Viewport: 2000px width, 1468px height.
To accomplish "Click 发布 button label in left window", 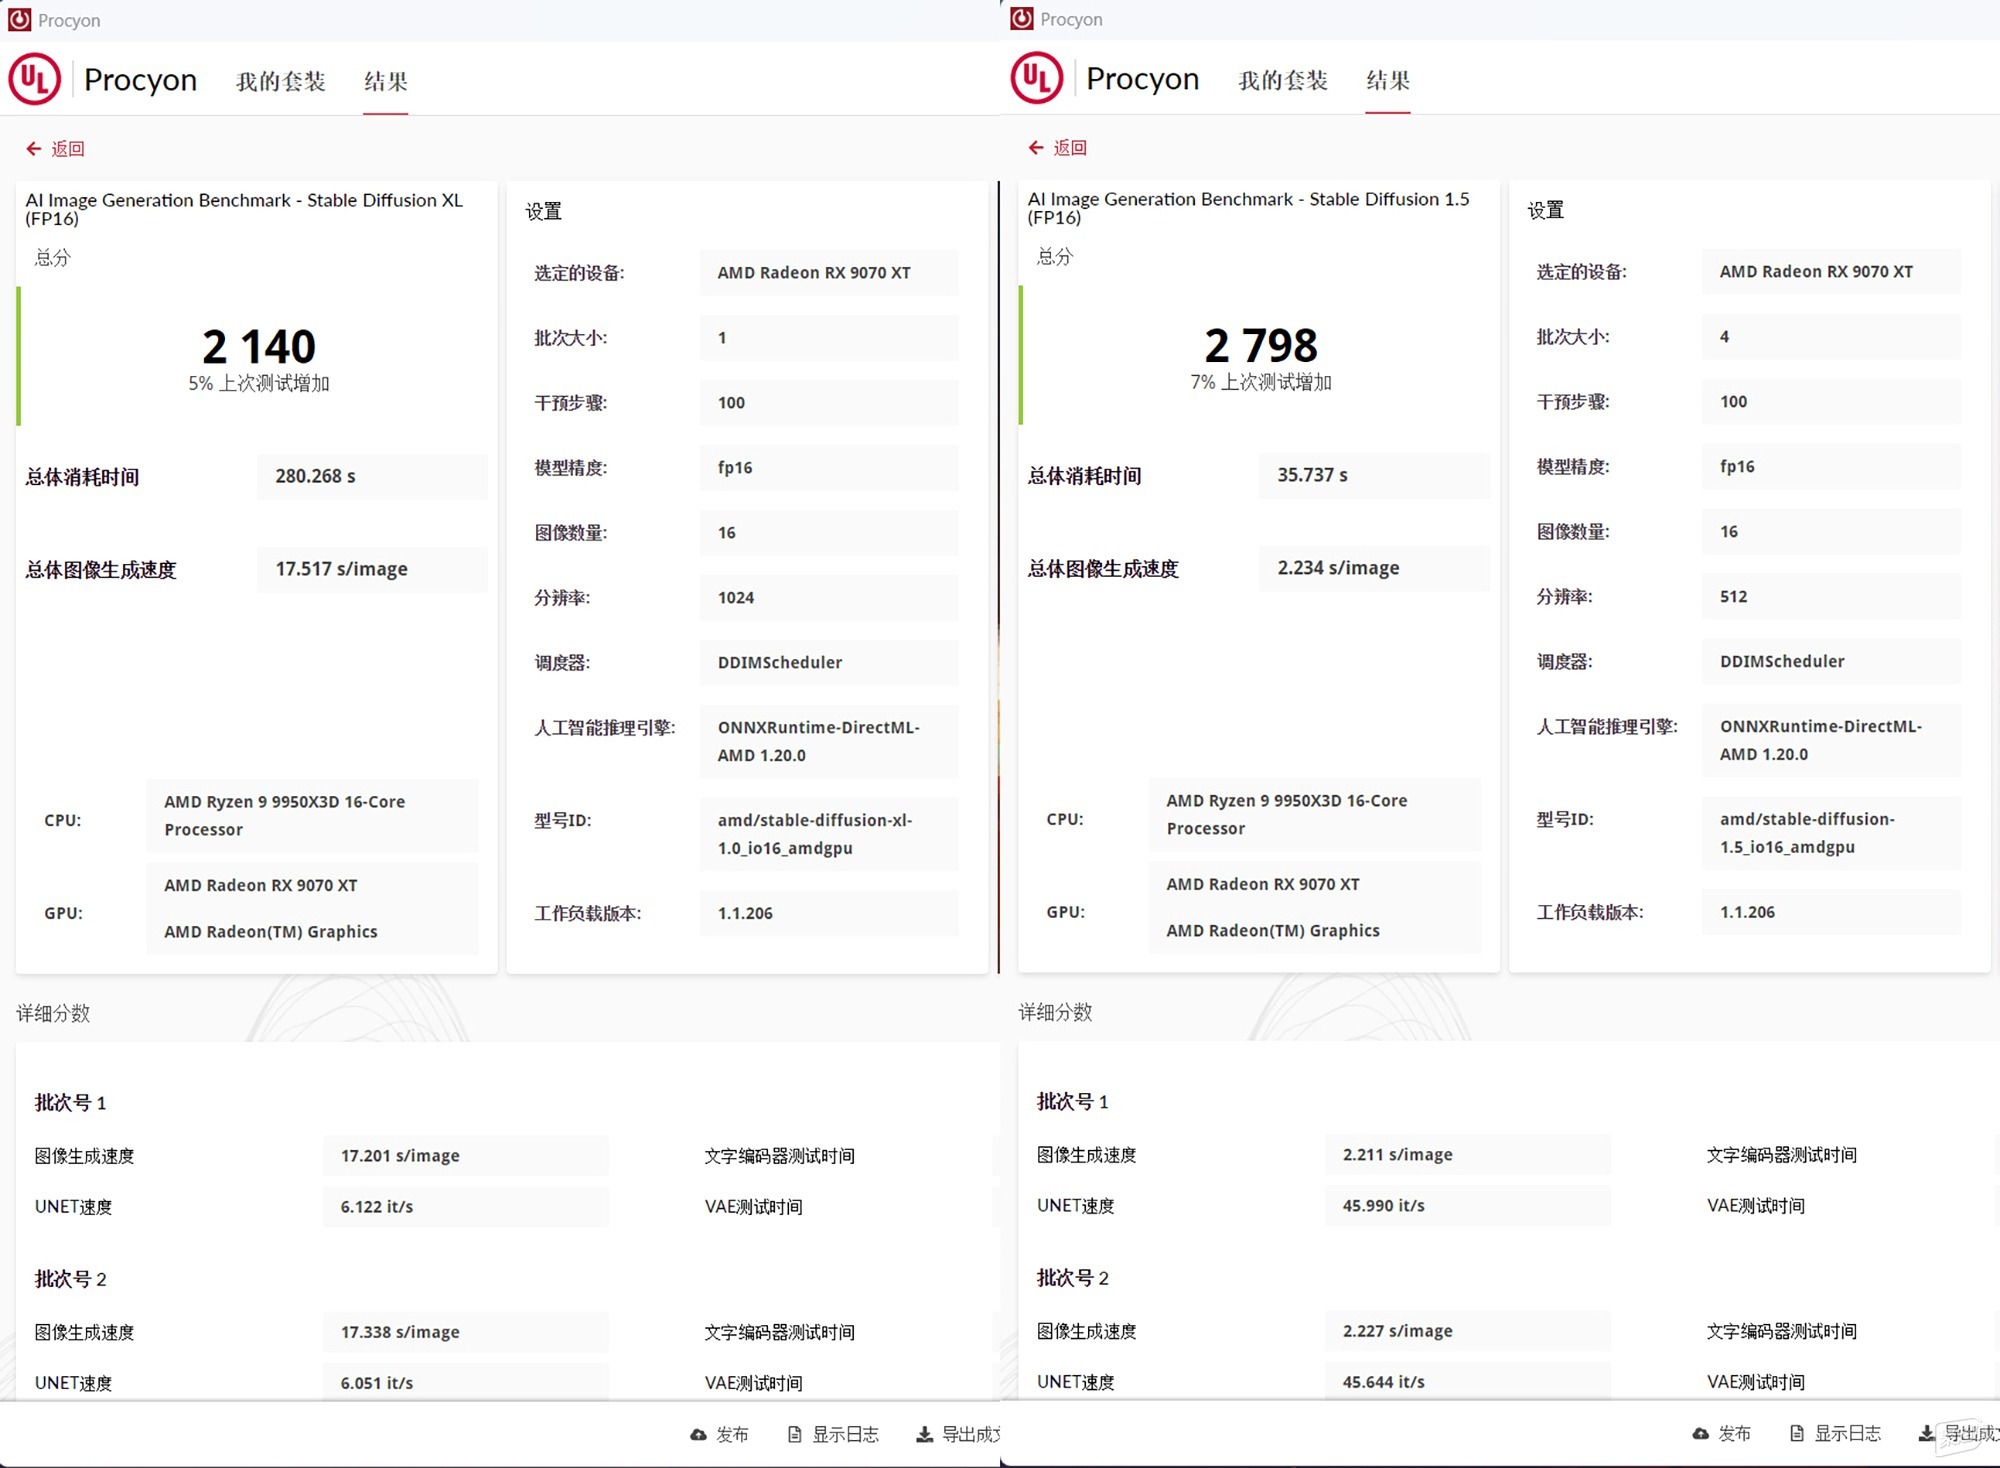I will (732, 1435).
